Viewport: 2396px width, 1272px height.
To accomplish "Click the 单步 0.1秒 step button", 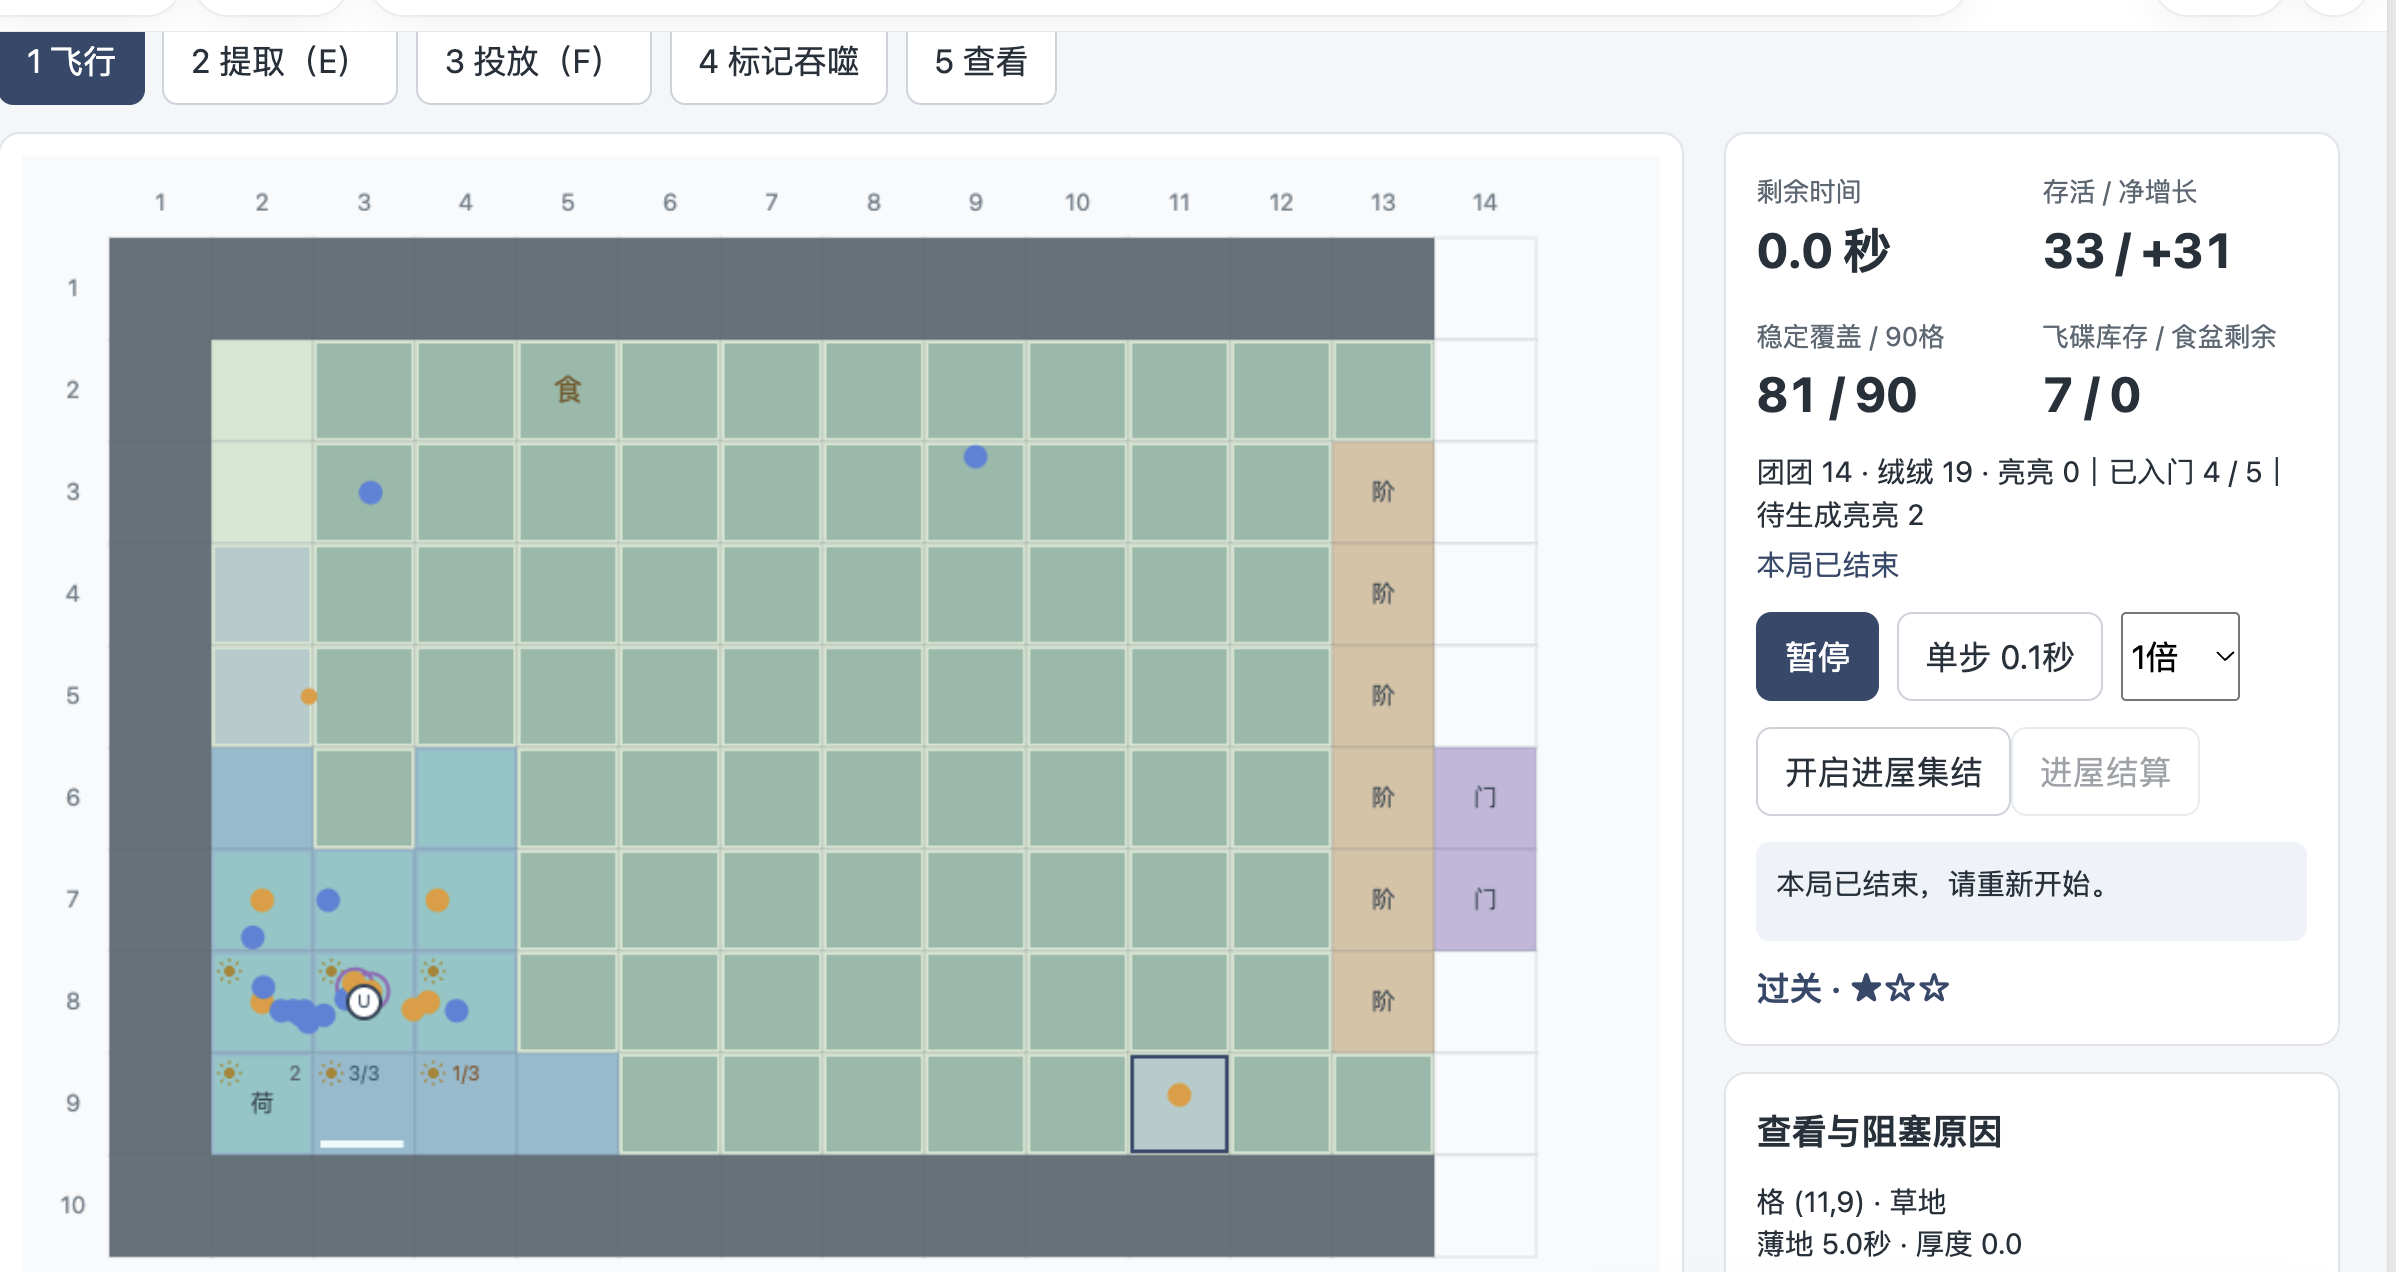I will pos(2000,656).
